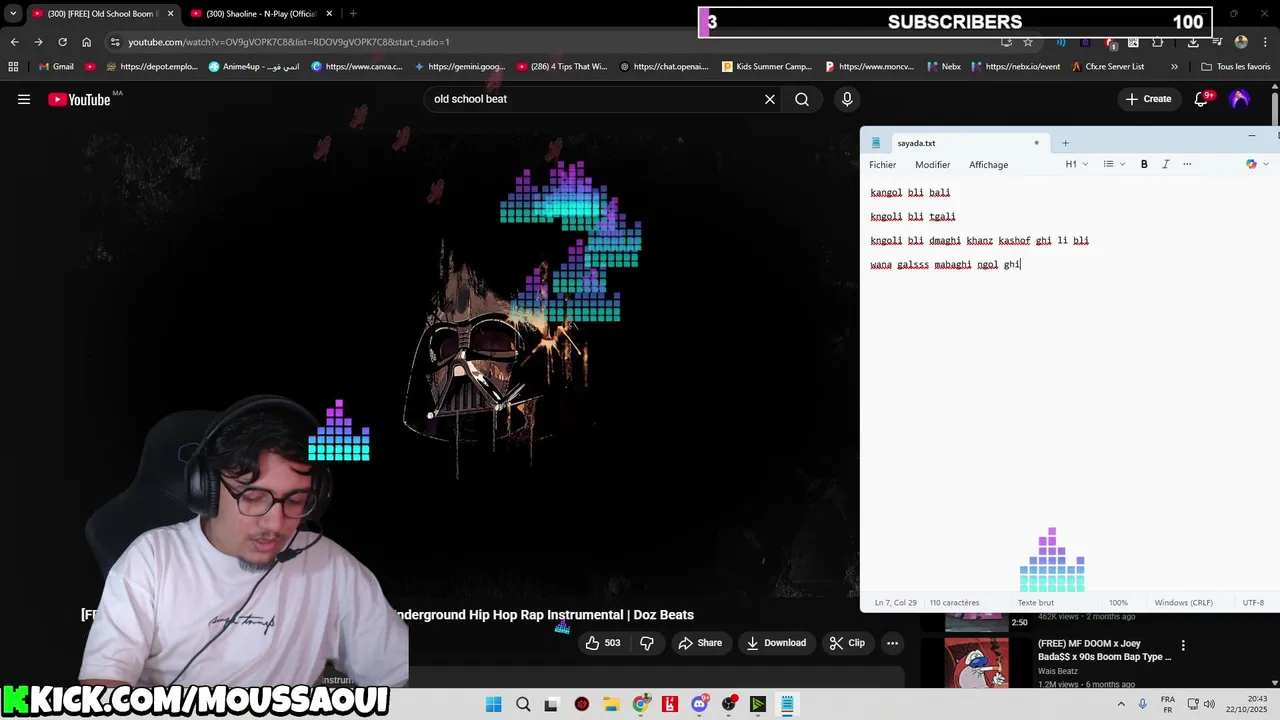Open a new Chrome tab
The width and height of the screenshot is (1280, 720).
353,14
